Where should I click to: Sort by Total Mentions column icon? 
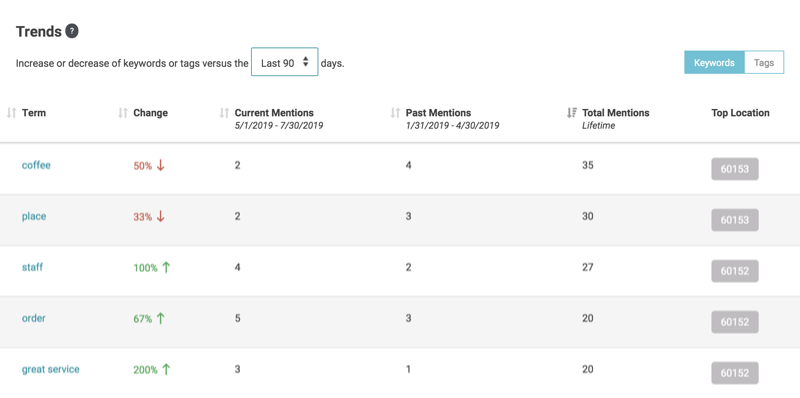coord(572,113)
